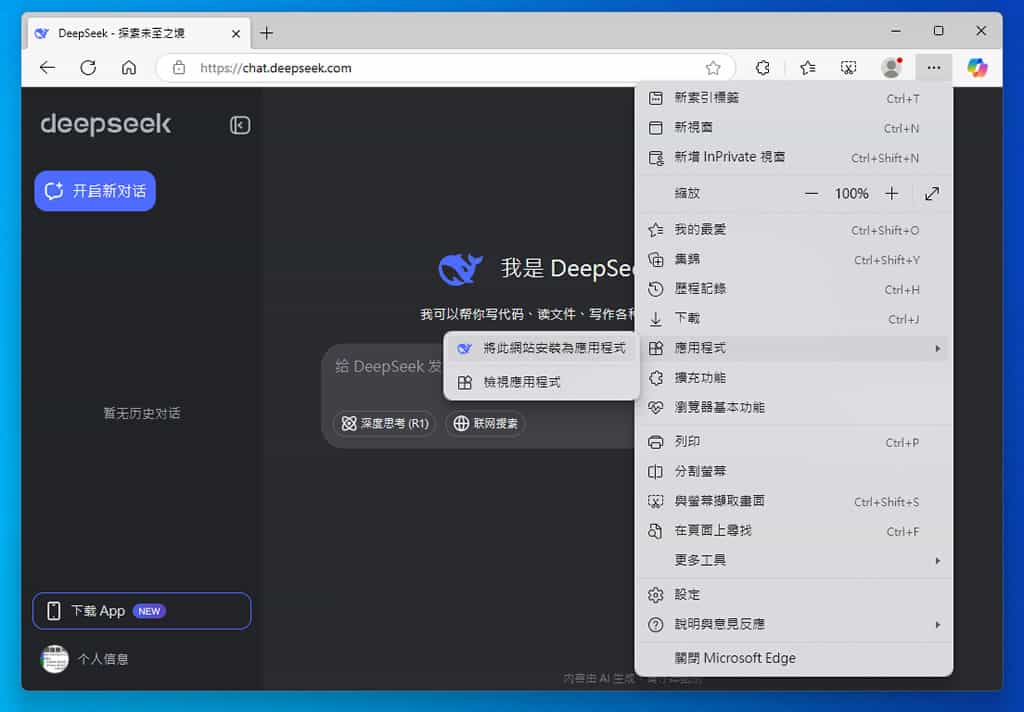The width and height of the screenshot is (1024, 712).
Task: Enter full screen with the expand icon
Action: (932, 193)
